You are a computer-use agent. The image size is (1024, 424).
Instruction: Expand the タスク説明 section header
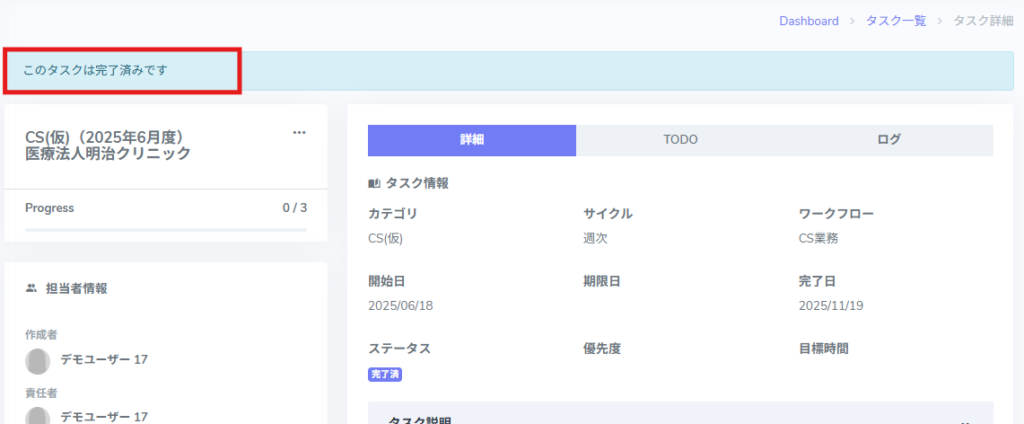[680, 418]
